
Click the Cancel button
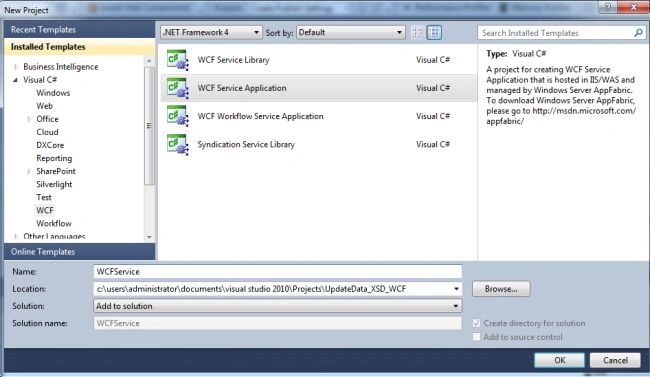(615, 360)
